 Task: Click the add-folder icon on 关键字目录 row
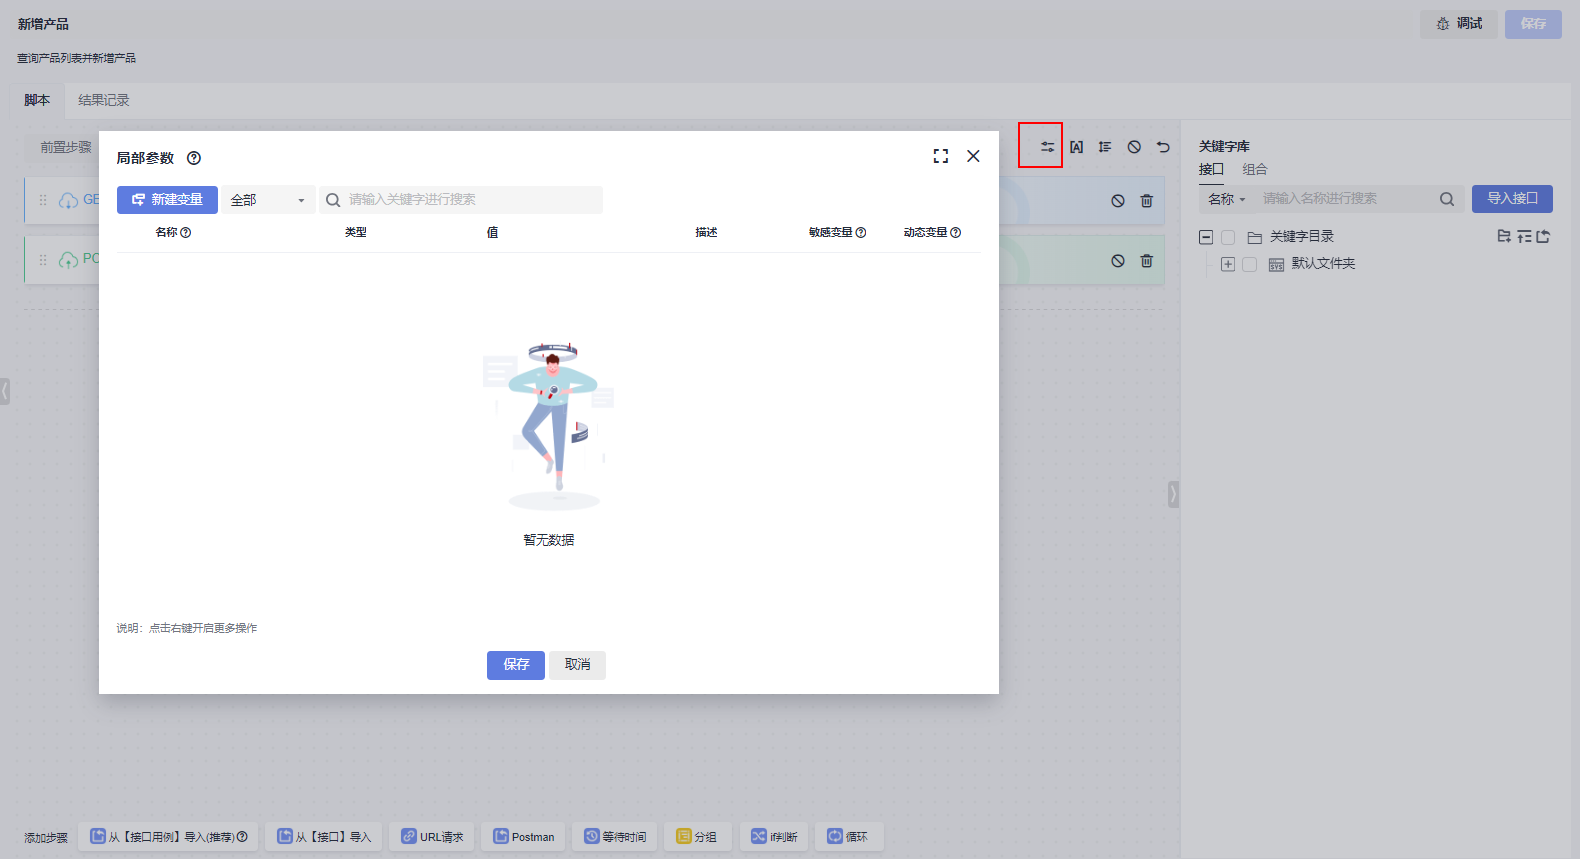pos(1504,236)
